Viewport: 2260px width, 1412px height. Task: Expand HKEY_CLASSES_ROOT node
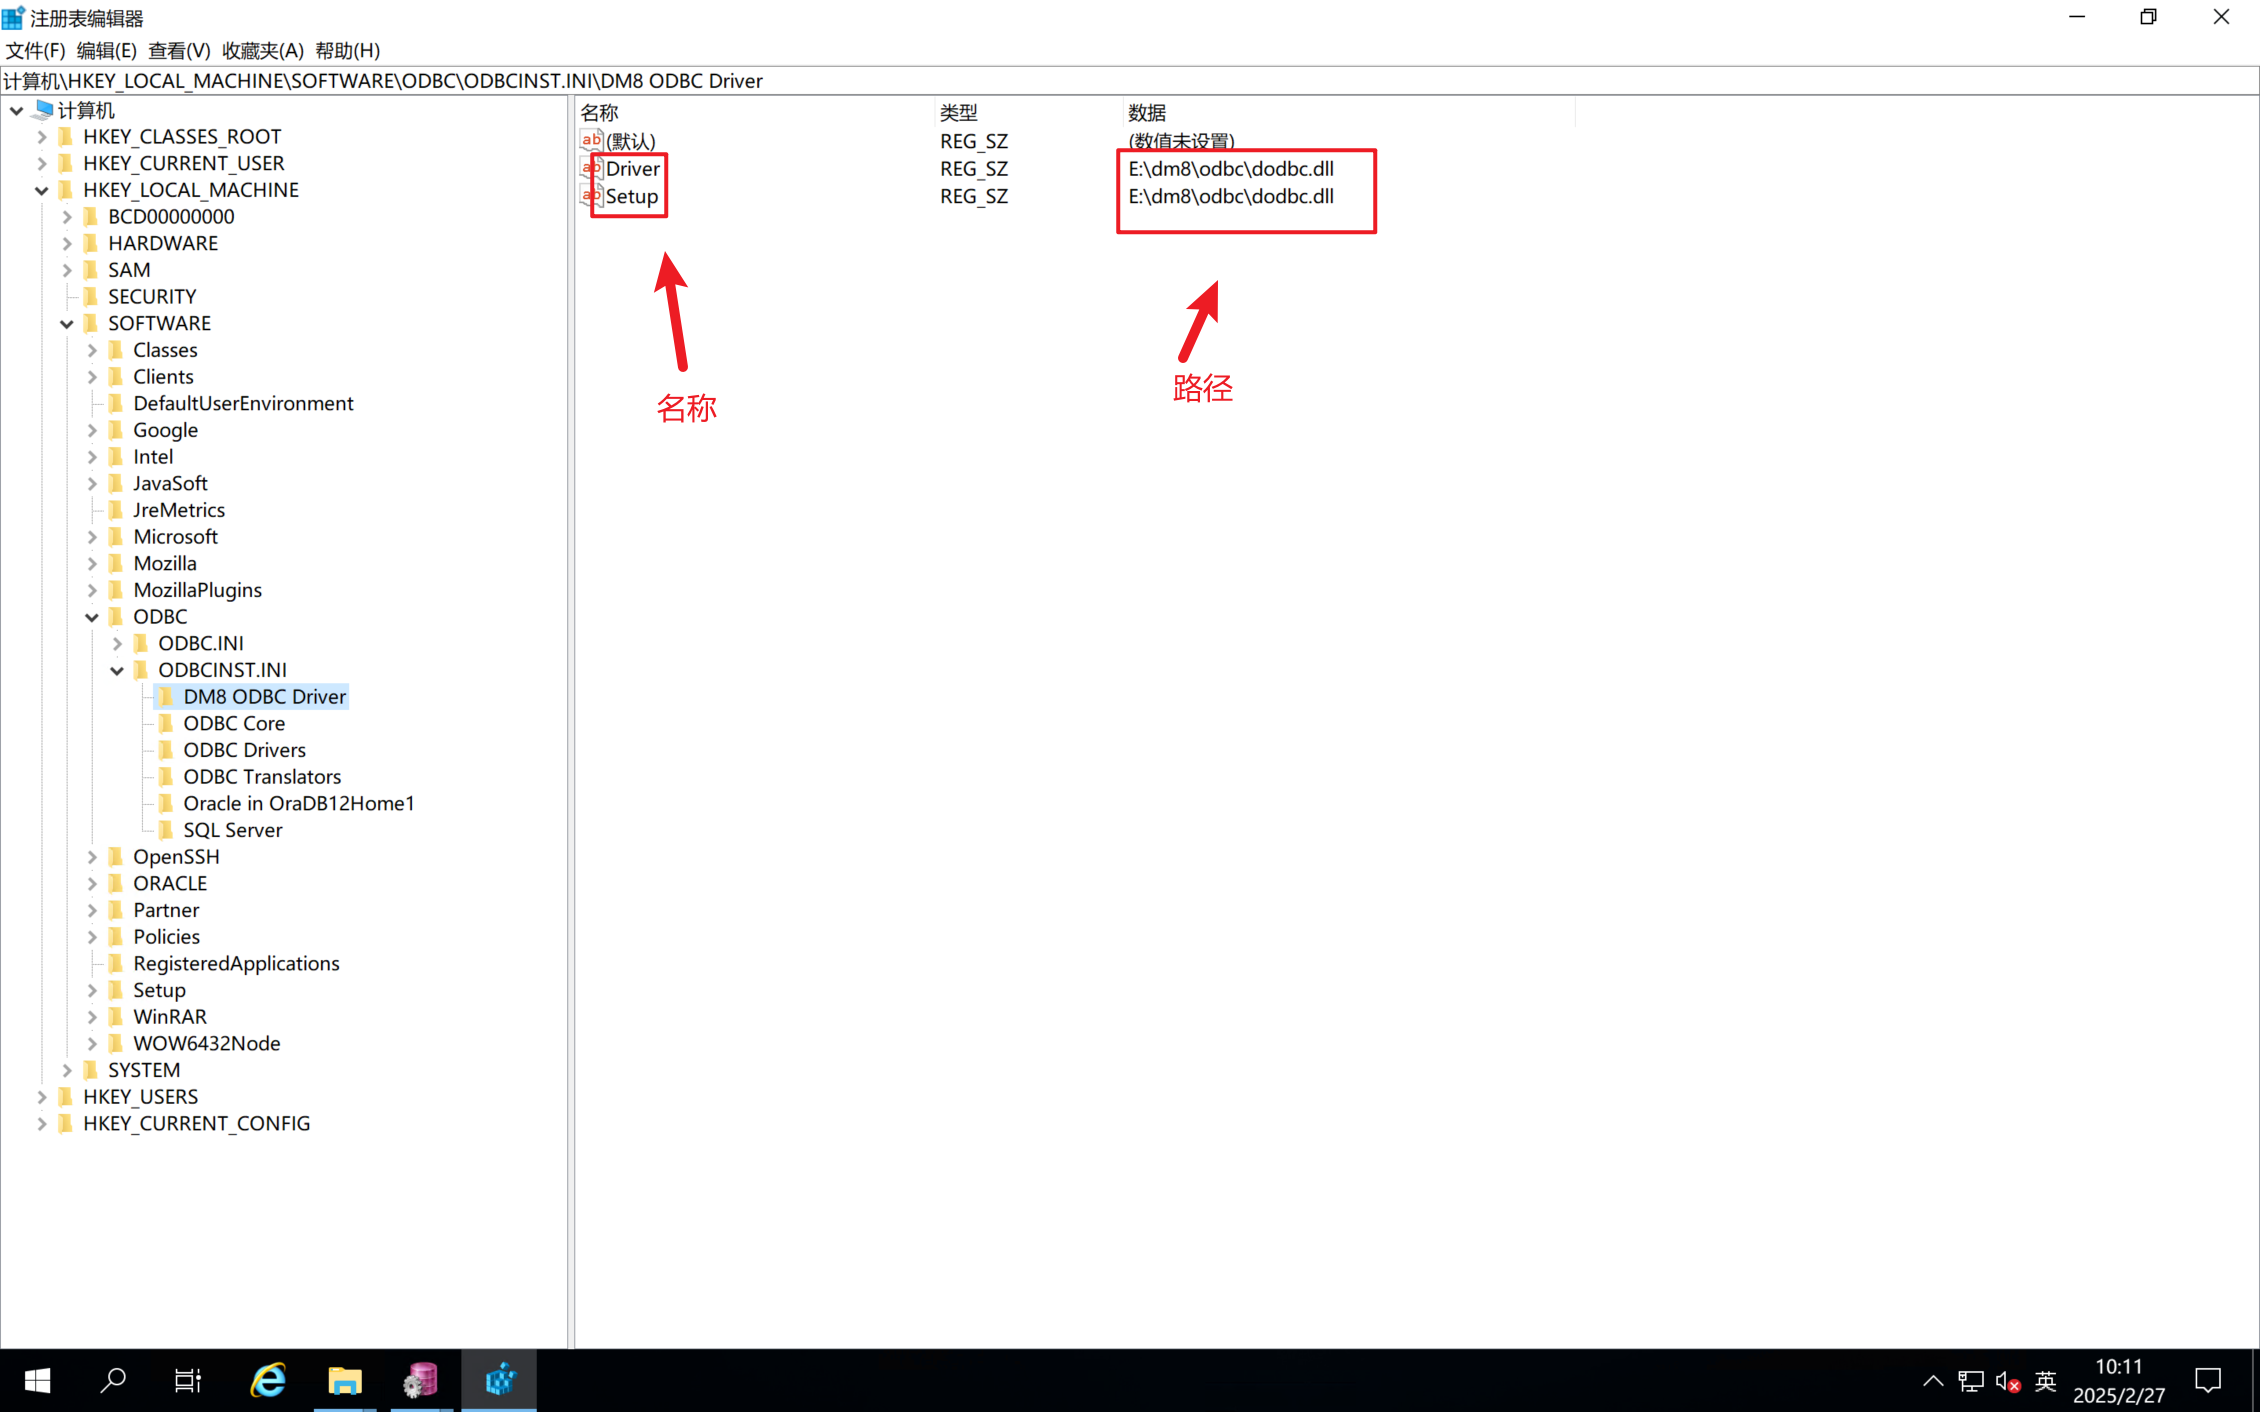coord(42,137)
